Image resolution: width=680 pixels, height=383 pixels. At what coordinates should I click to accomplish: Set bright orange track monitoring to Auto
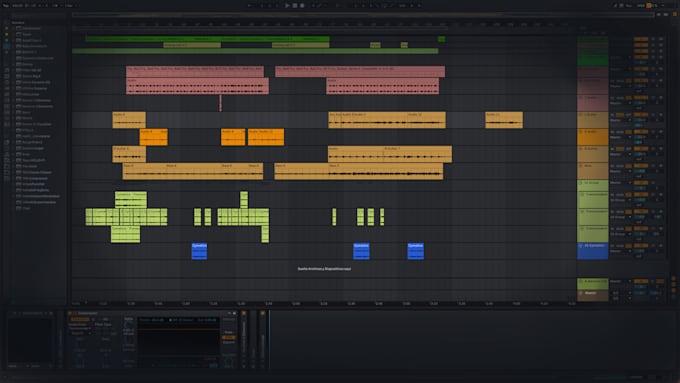click(621, 132)
